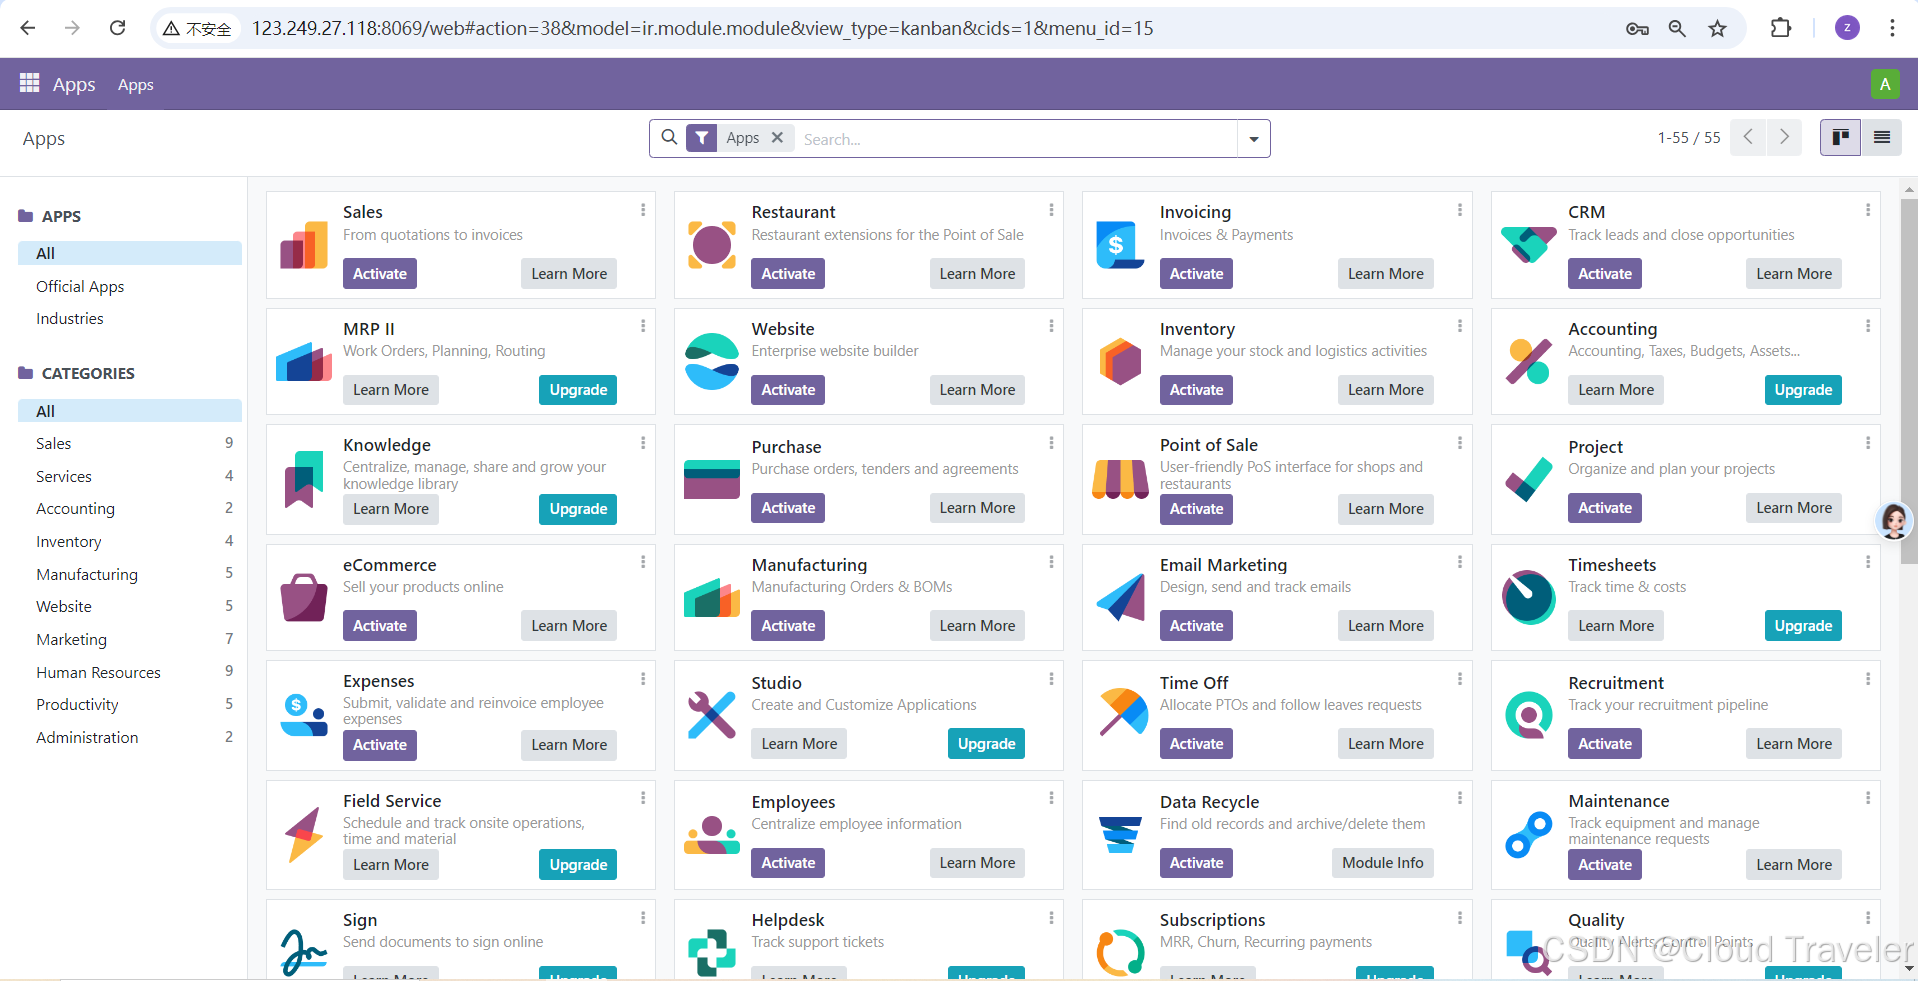Image resolution: width=1918 pixels, height=981 pixels.
Task: Open the Apps top menu item
Action: (x=136, y=85)
